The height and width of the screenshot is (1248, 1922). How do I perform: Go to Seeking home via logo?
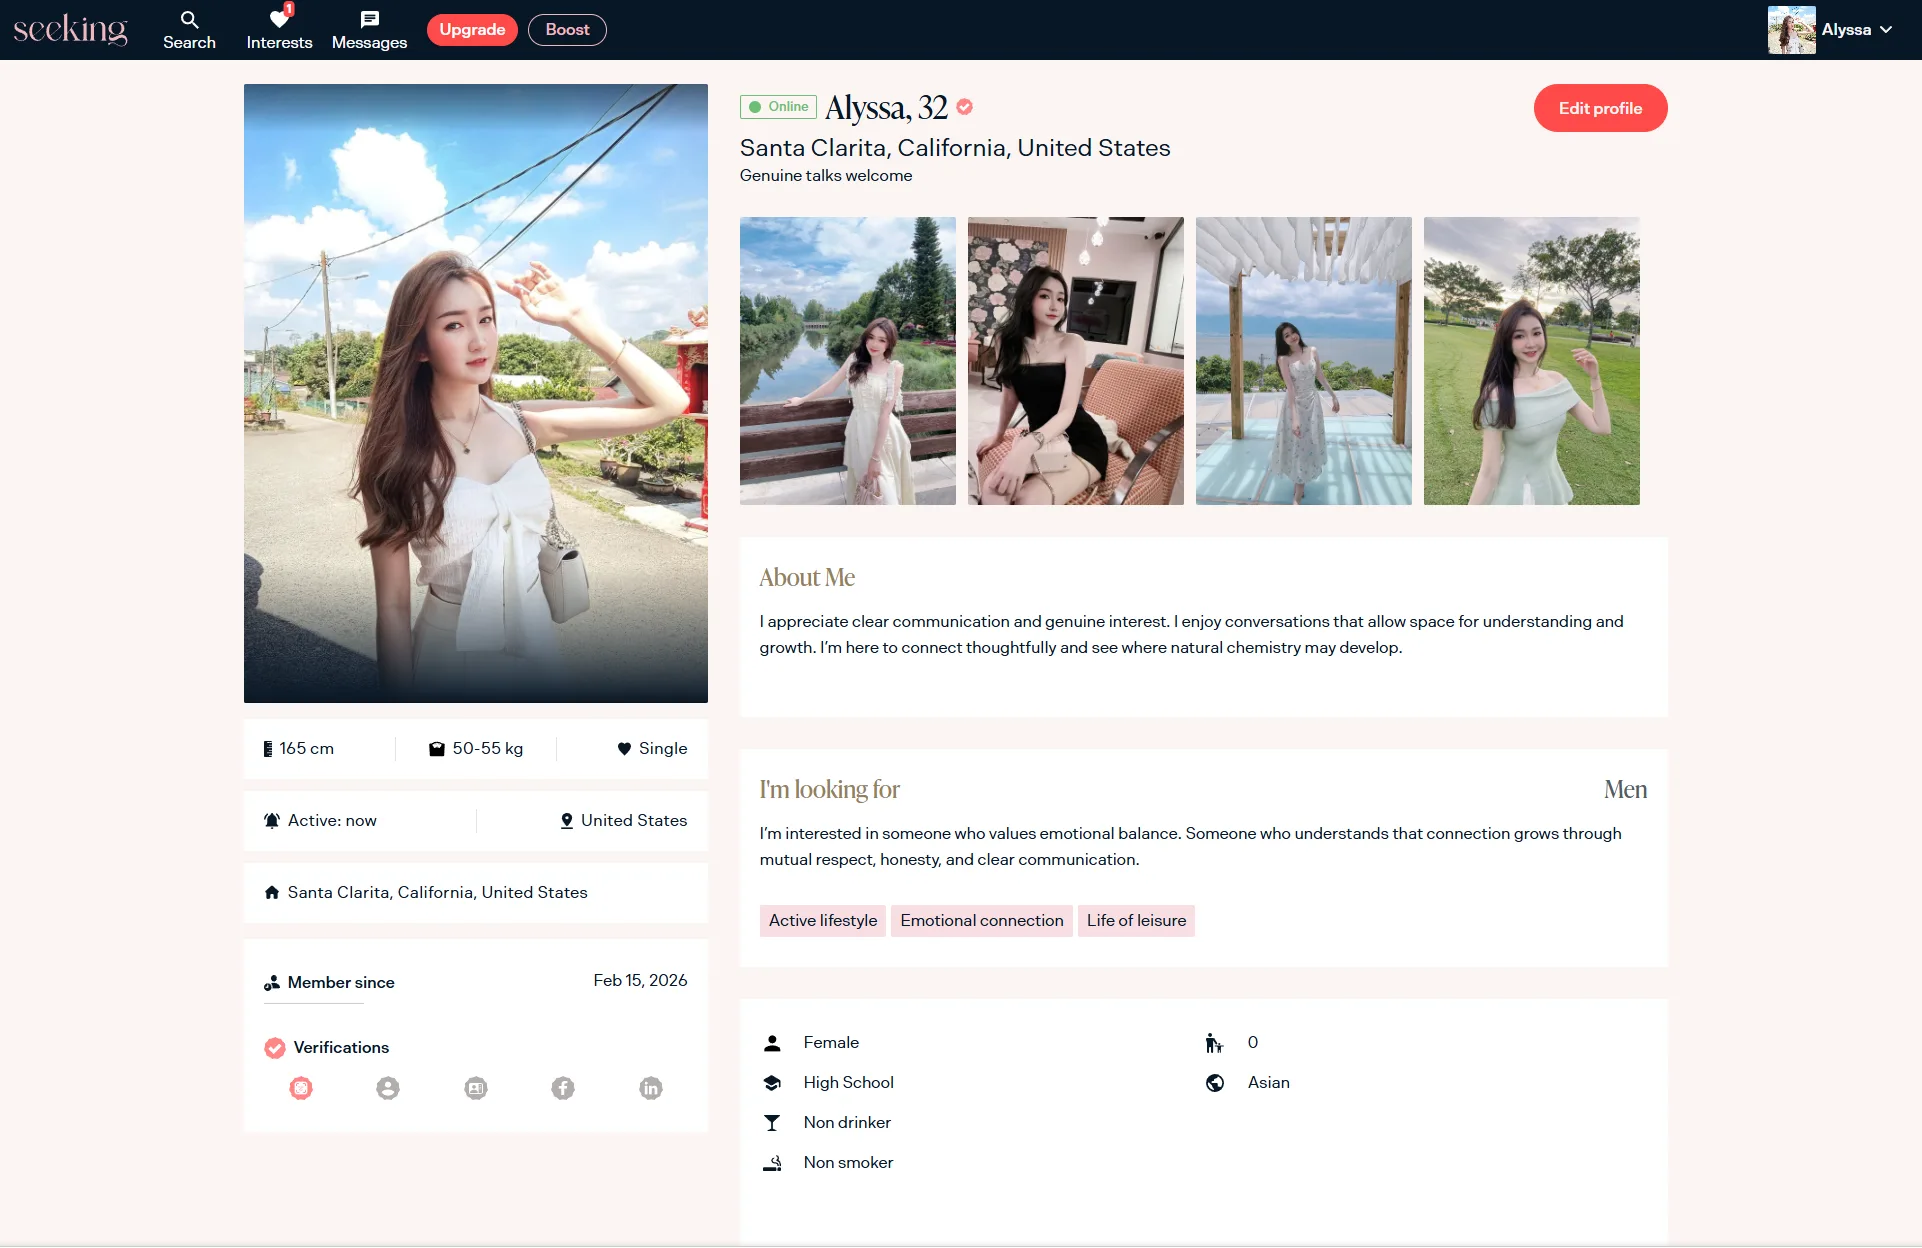70,30
